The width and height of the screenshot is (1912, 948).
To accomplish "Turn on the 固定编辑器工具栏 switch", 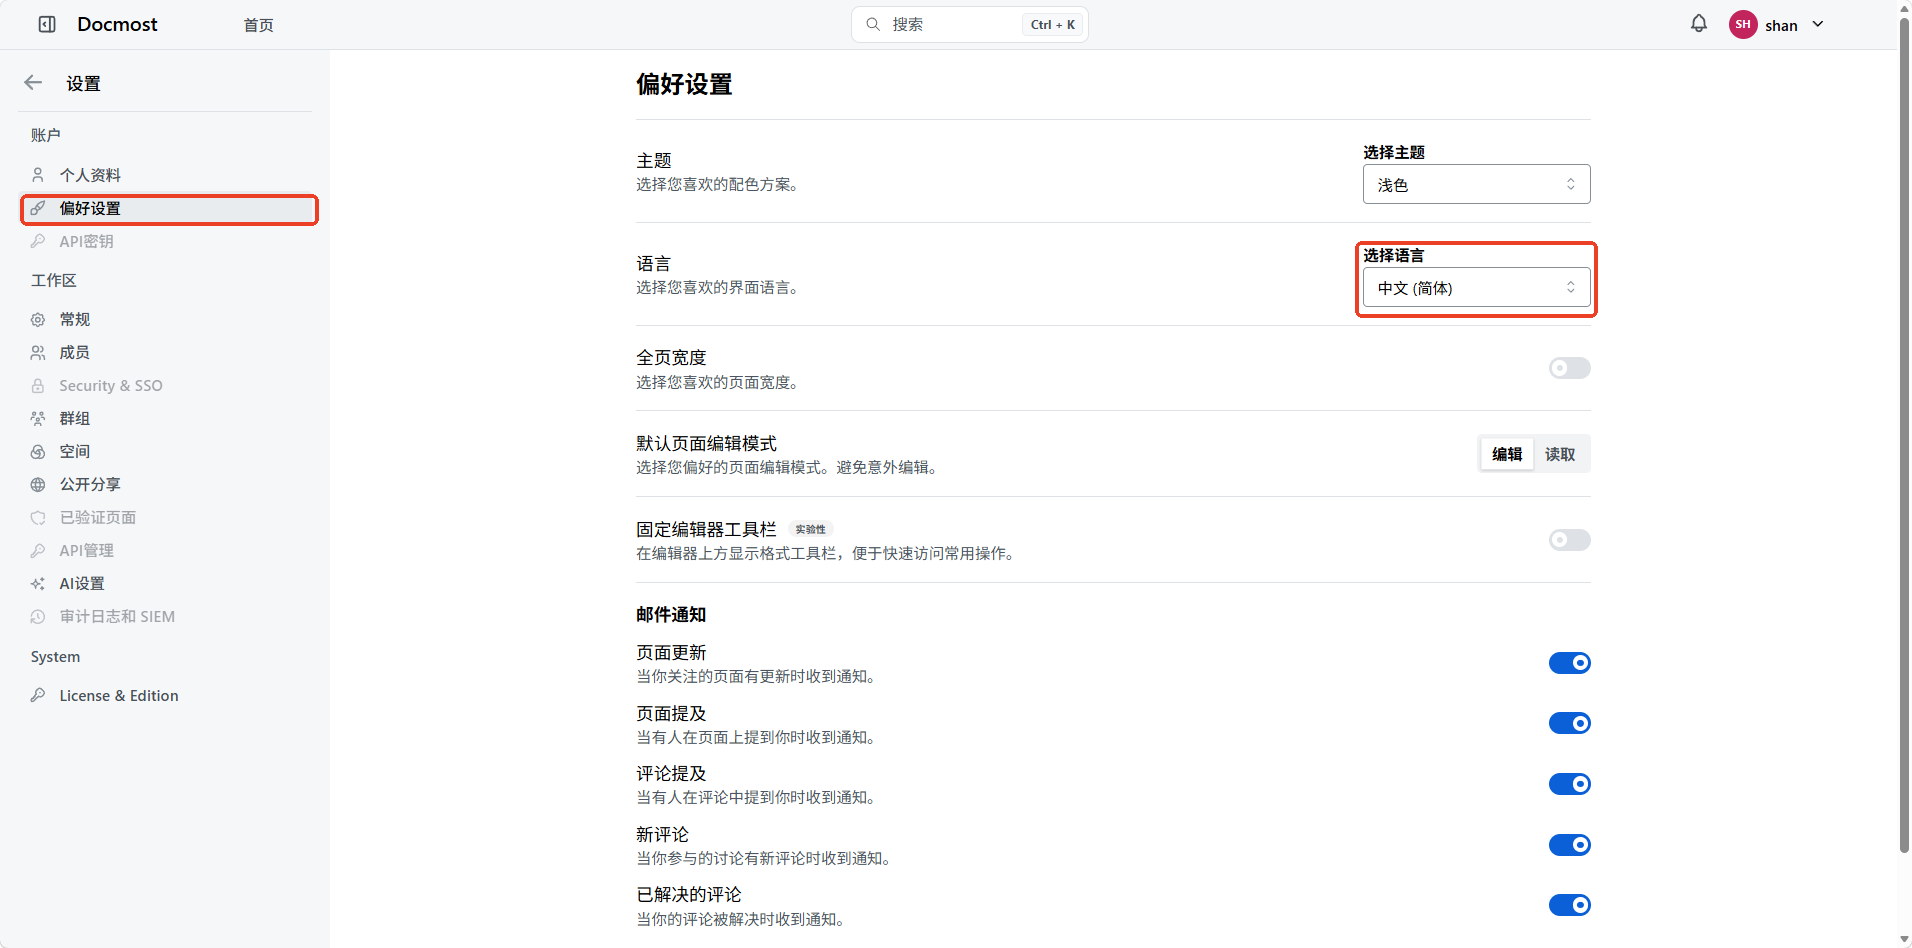I will pos(1569,540).
